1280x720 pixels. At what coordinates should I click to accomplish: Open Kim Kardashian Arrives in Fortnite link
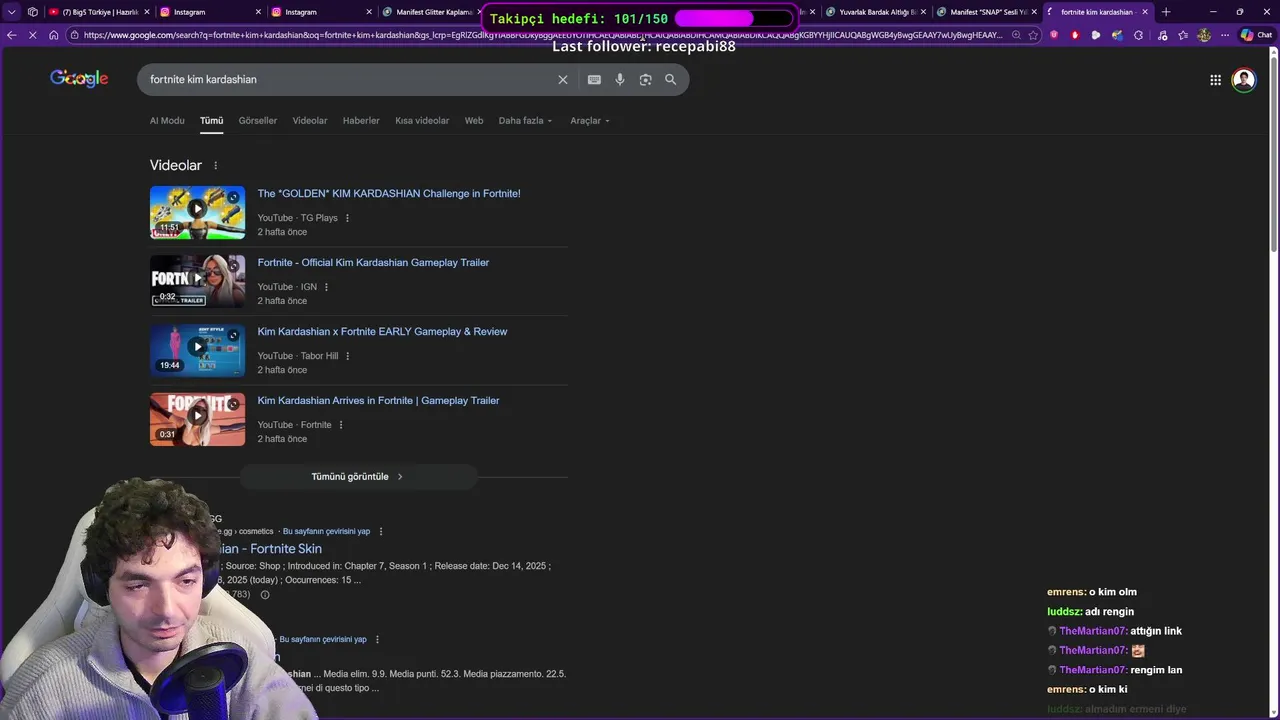click(x=378, y=401)
